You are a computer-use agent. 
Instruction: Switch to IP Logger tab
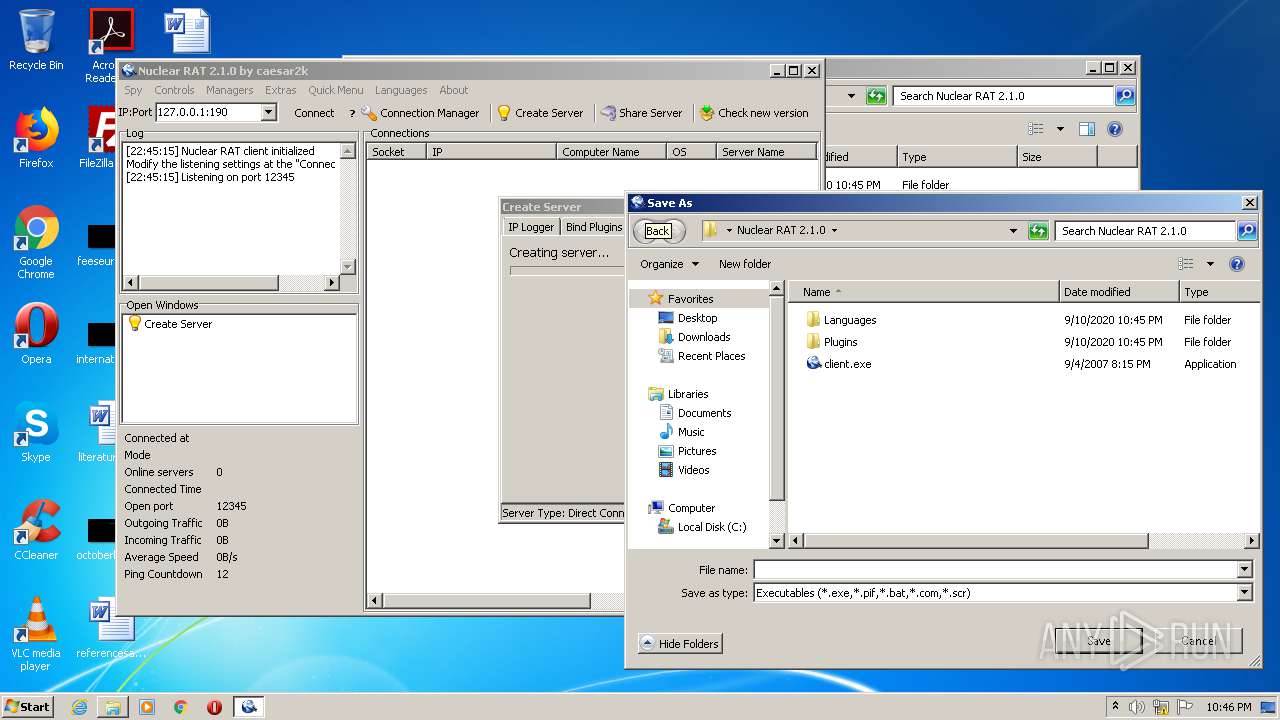coord(531,227)
